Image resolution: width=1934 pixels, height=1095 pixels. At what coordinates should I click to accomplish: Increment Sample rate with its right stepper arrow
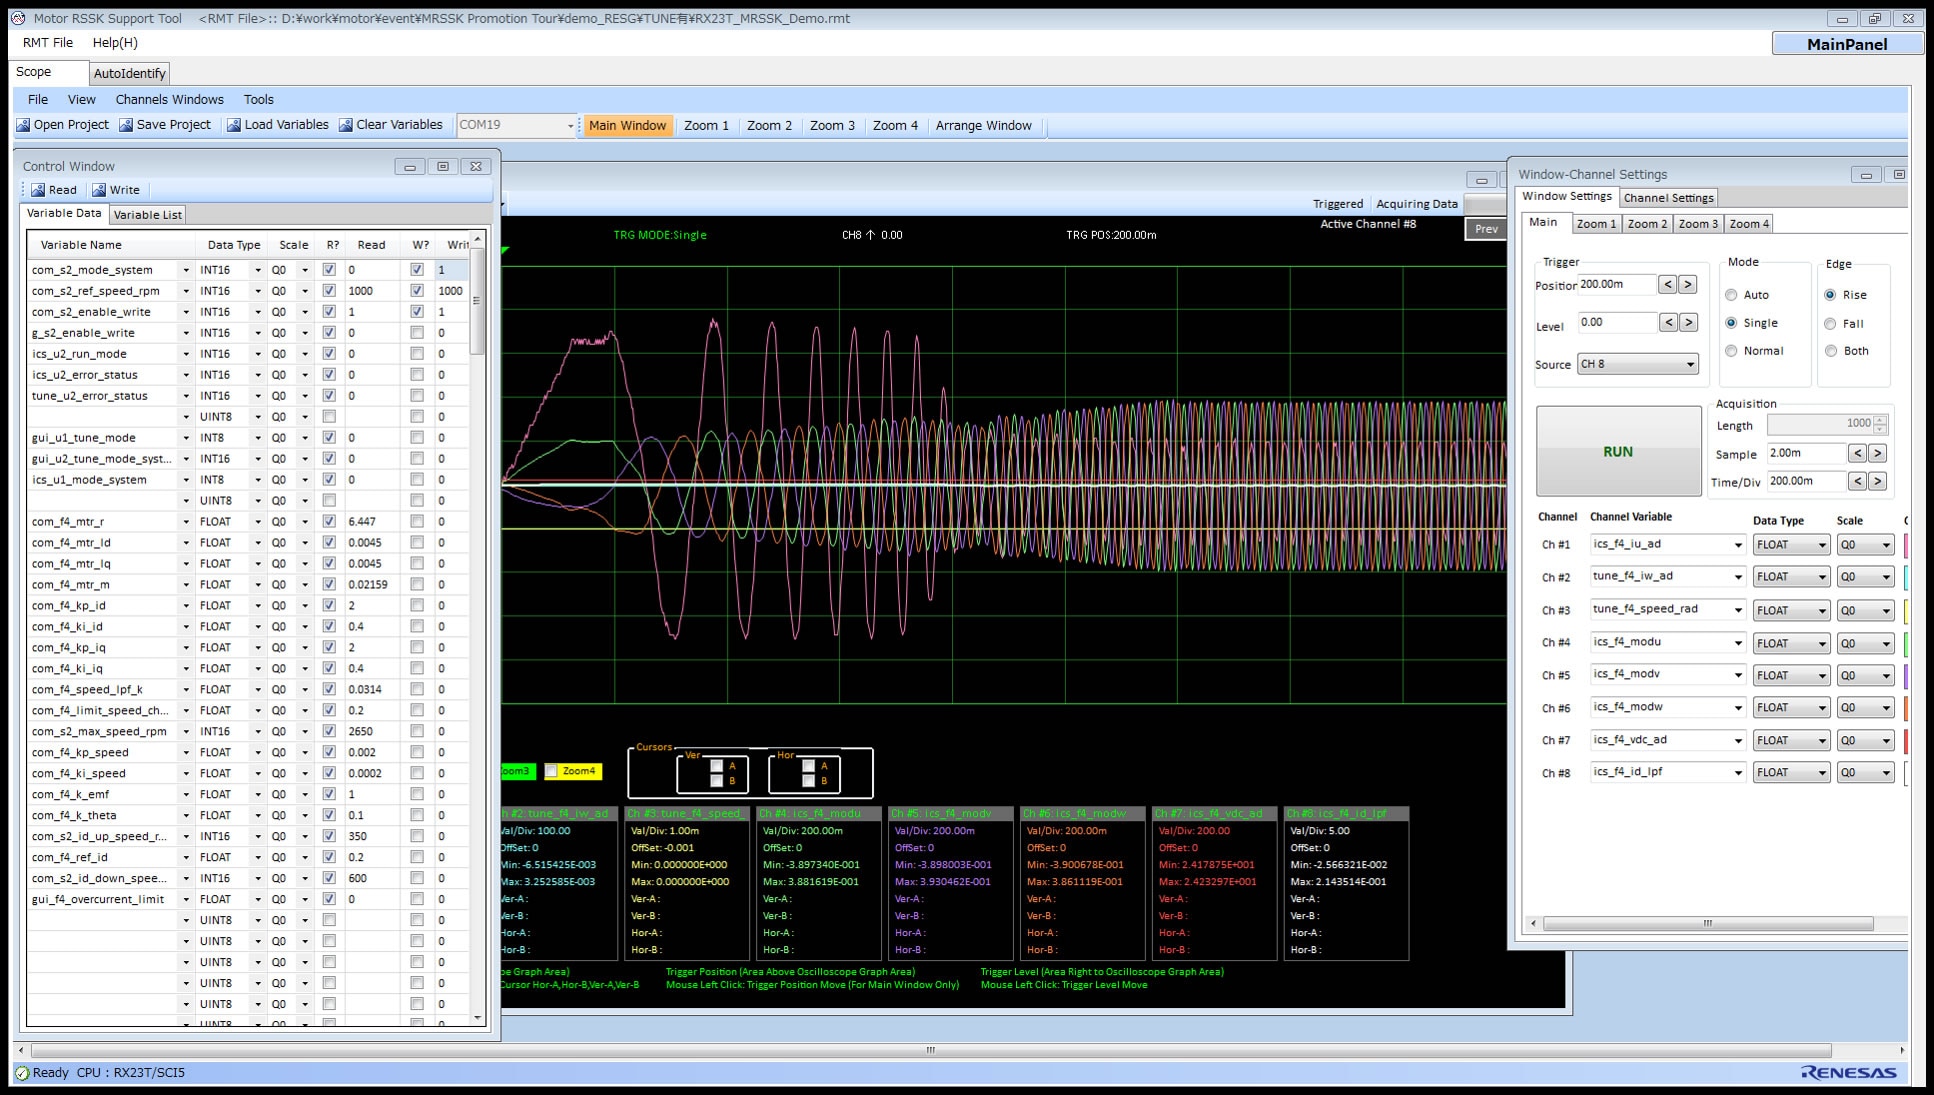pos(1878,453)
